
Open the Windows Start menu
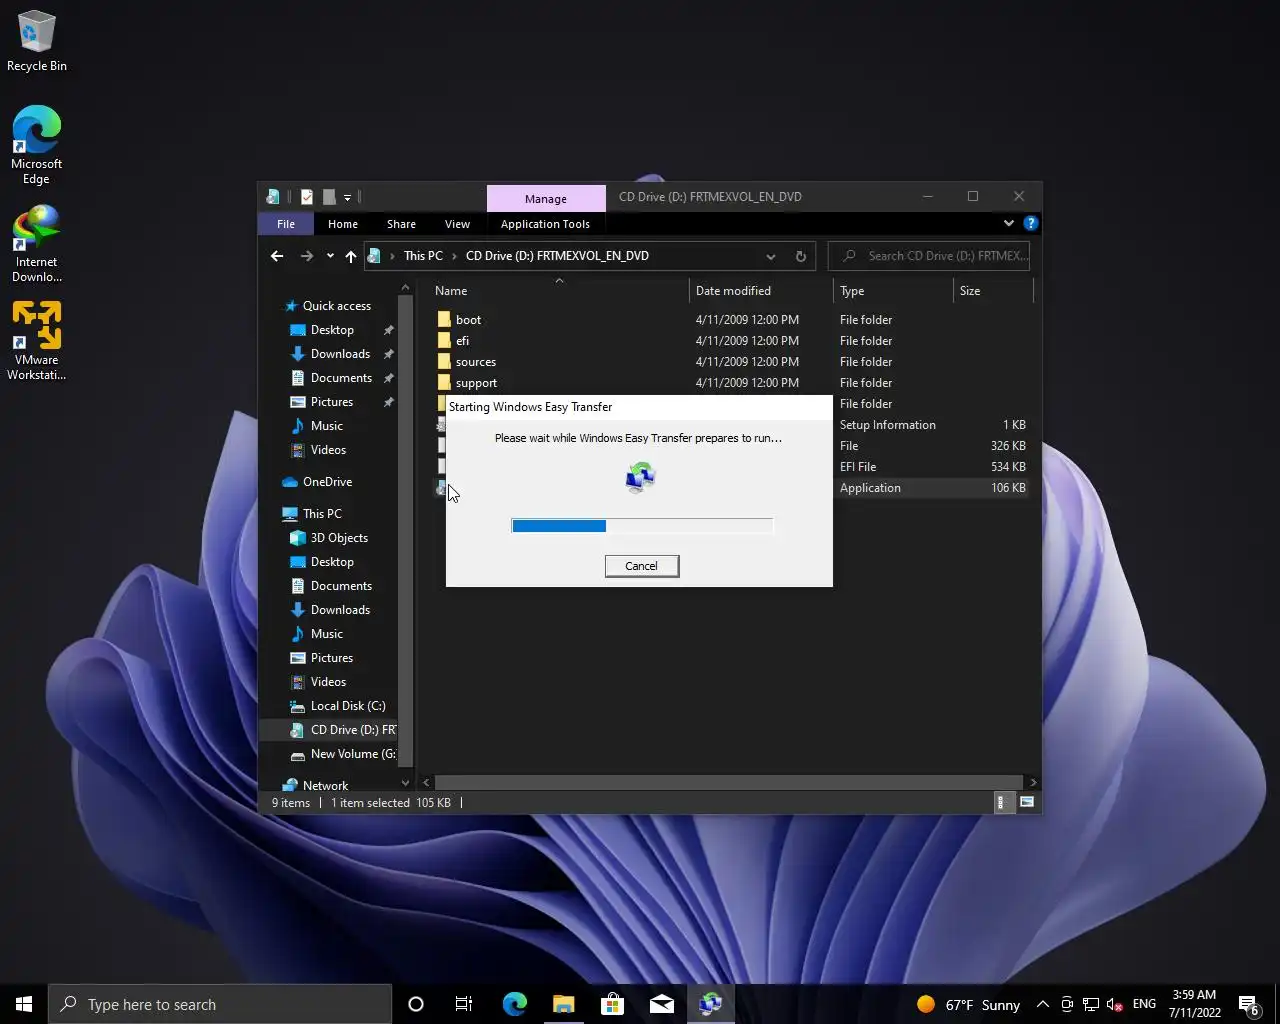point(24,1004)
